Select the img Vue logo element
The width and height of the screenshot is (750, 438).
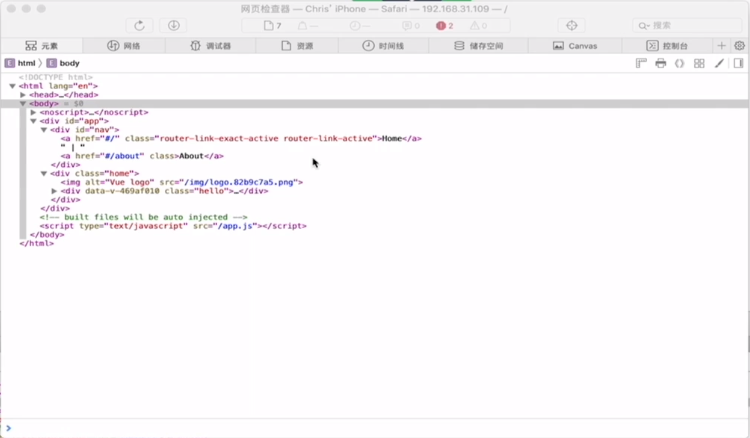(x=182, y=182)
